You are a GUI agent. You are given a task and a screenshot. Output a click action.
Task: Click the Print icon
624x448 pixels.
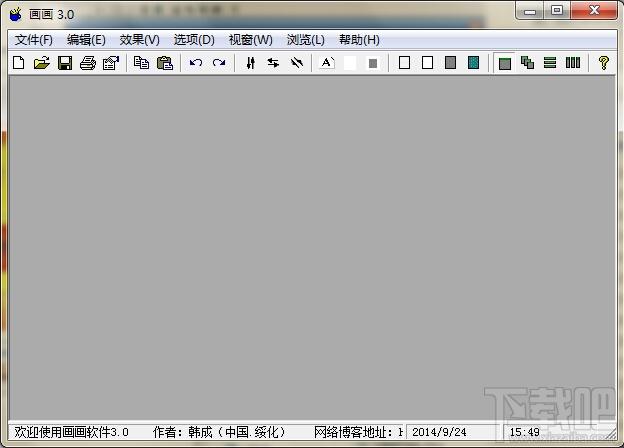pyautogui.click(x=88, y=63)
